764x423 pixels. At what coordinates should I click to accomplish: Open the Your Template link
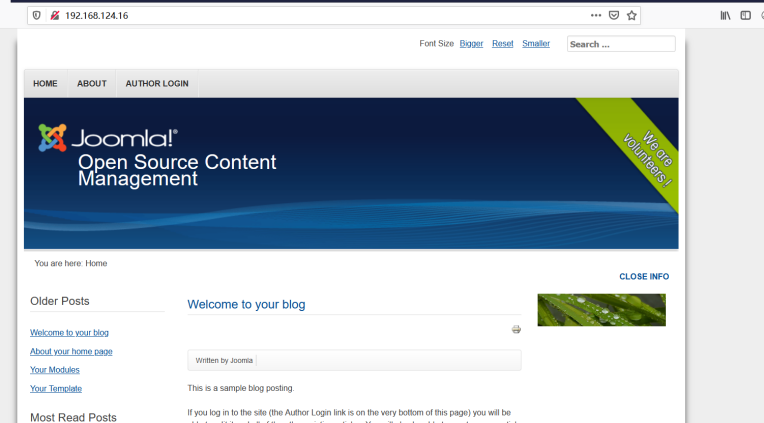click(x=56, y=388)
